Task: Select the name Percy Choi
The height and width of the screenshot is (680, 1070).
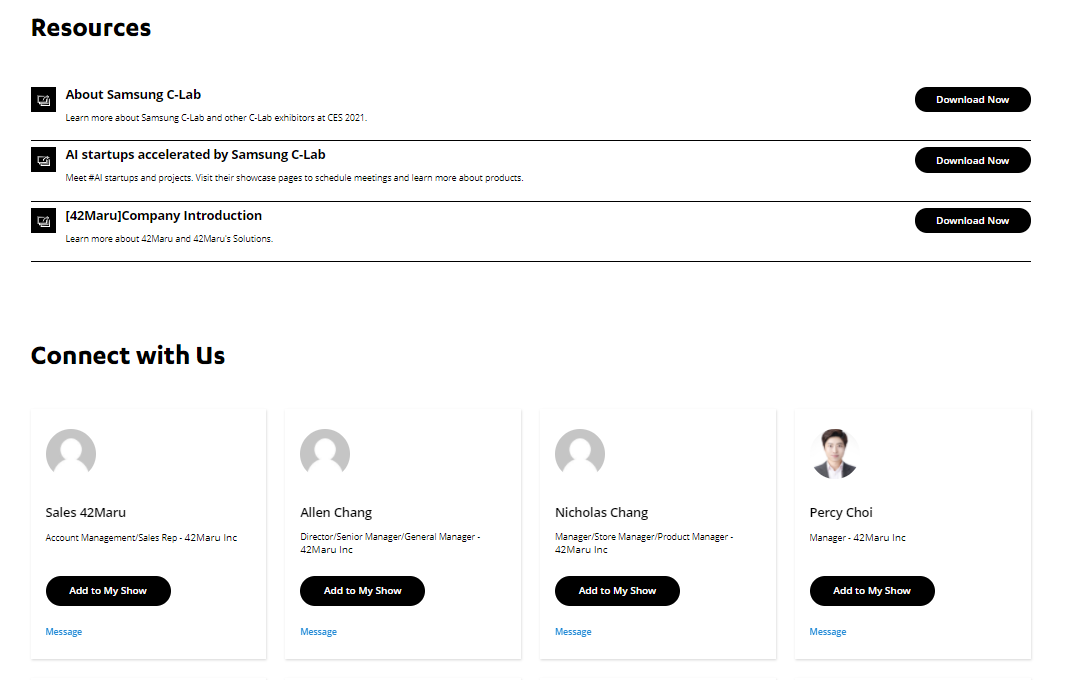Action: (x=841, y=513)
